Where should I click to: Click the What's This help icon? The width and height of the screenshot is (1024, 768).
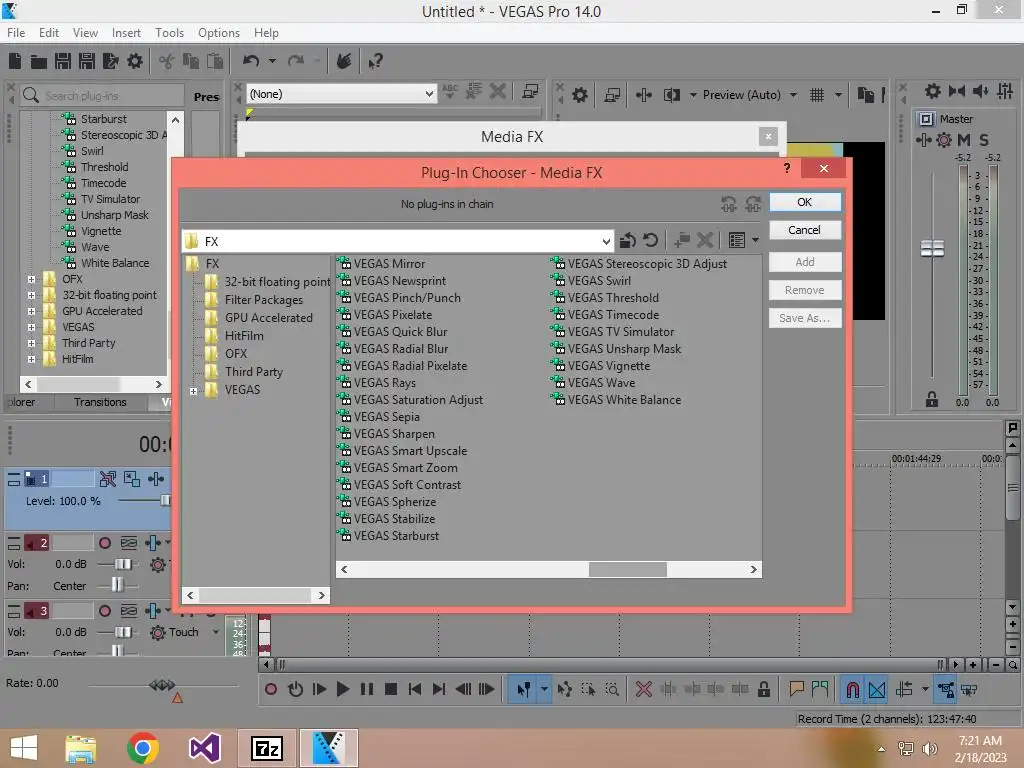point(376,61)
